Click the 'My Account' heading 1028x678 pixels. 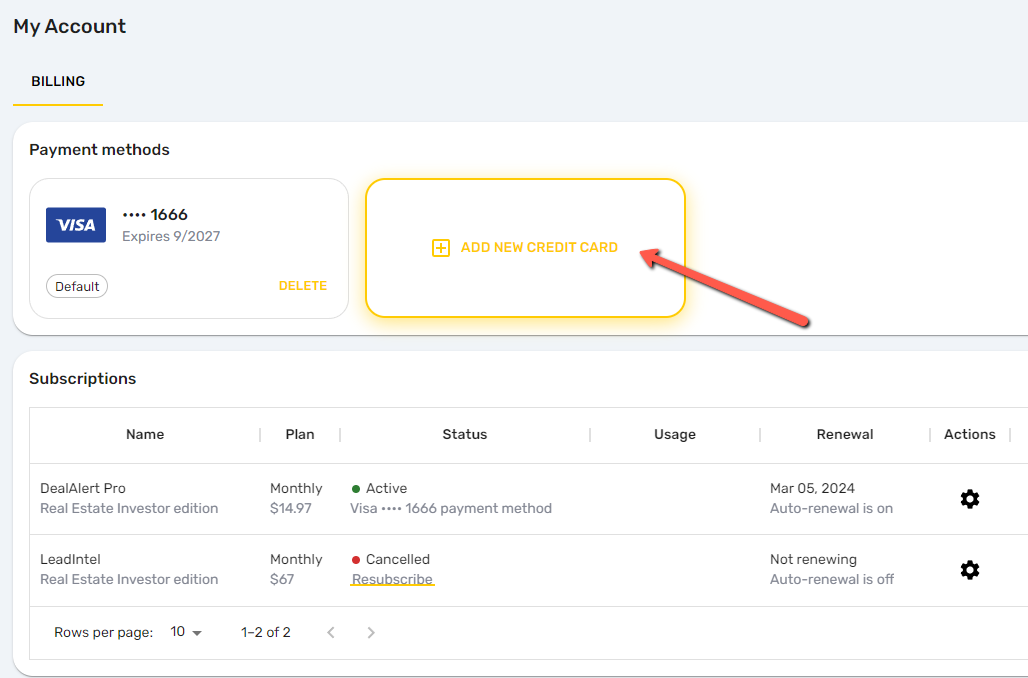[69, 26]
